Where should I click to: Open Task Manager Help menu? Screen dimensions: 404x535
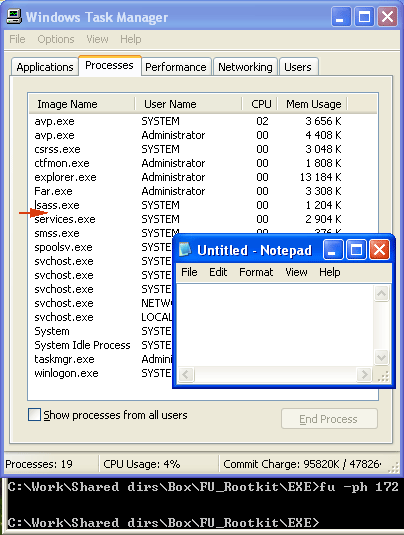(131, 39)
